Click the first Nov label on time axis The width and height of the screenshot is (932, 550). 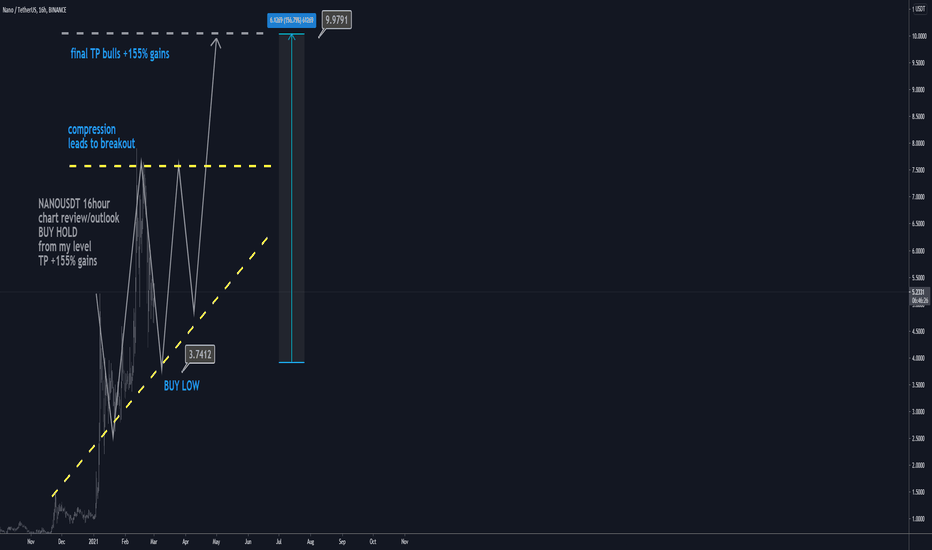(31, 542)
